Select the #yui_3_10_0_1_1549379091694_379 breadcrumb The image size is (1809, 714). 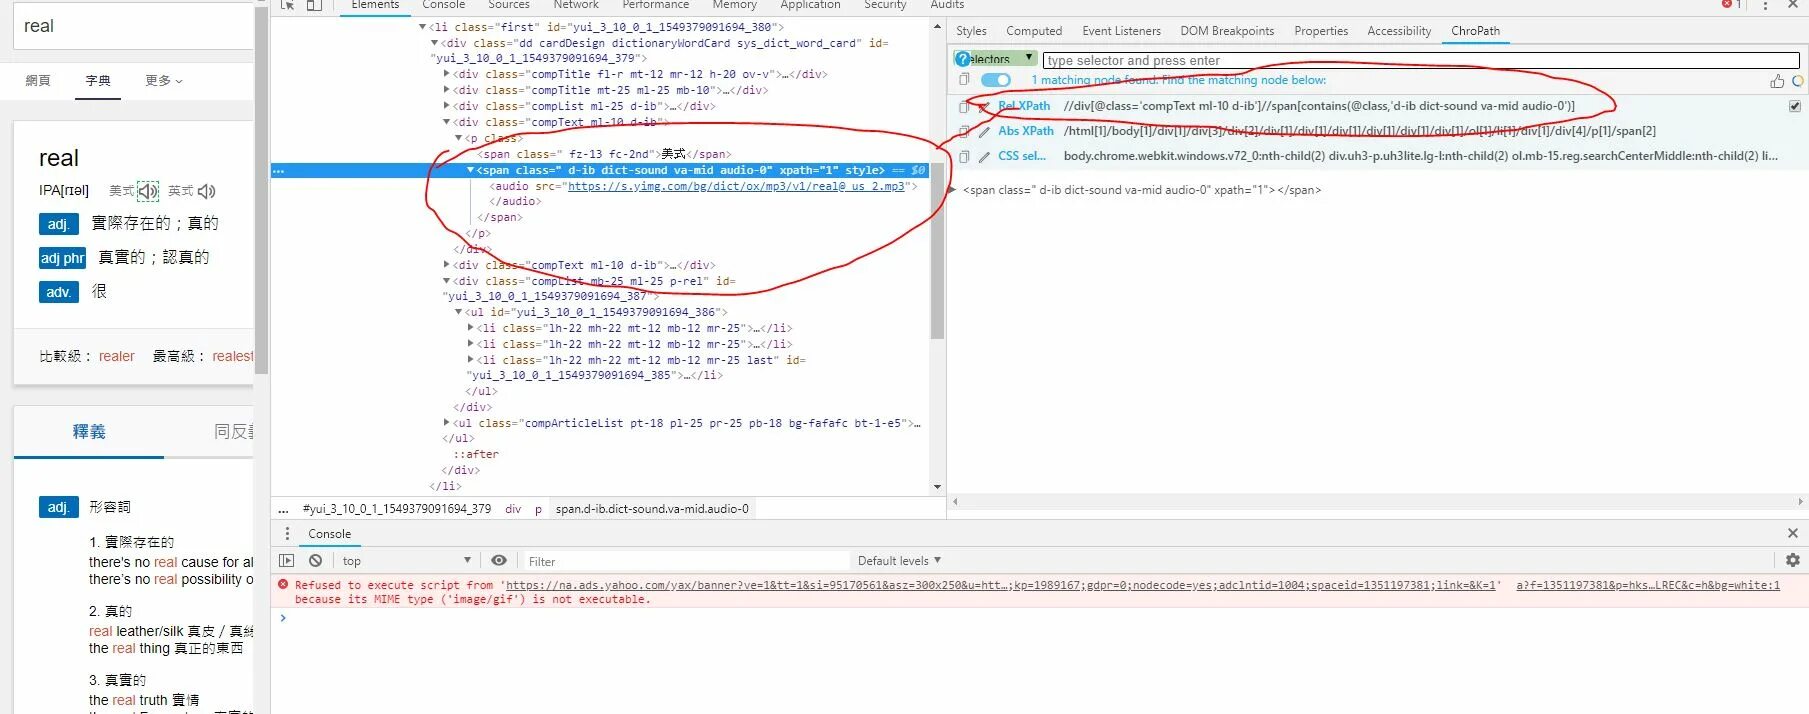[397, 509]
